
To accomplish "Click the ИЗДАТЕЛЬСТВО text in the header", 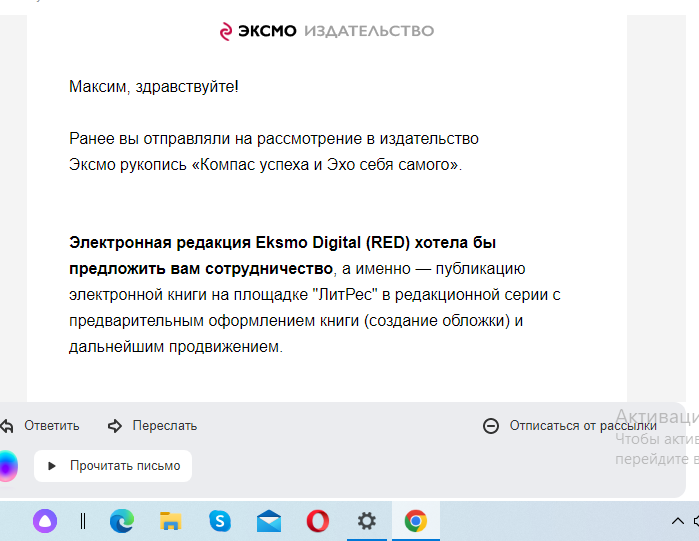I will pos(369,31).
